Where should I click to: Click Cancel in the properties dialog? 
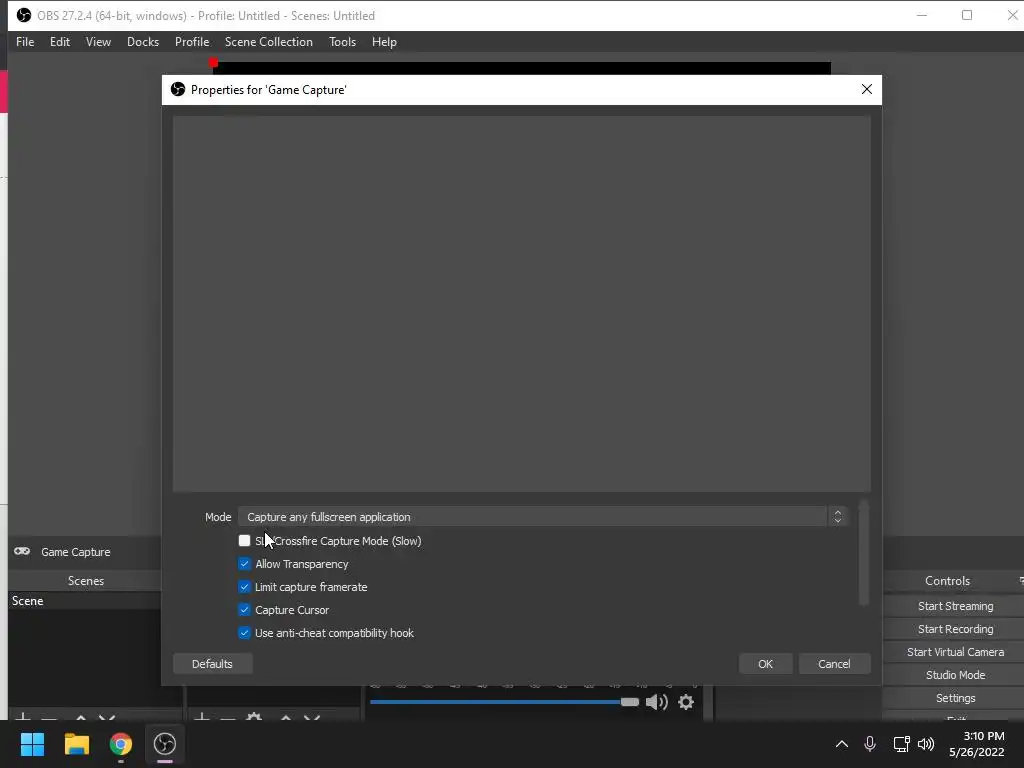(x=834, y=664)
